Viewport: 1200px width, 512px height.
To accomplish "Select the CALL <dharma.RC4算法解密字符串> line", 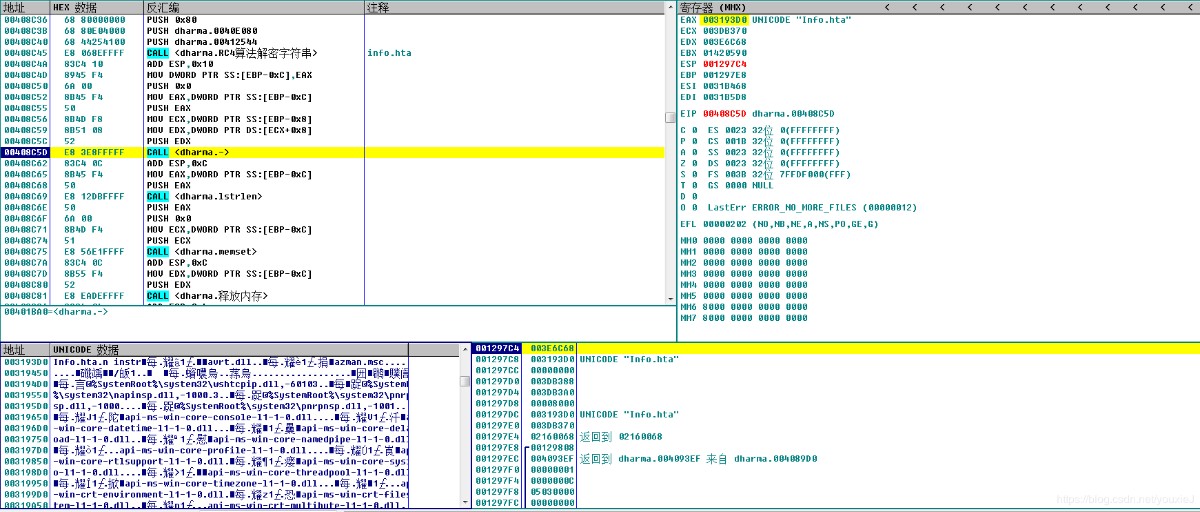I will [232, 53].
